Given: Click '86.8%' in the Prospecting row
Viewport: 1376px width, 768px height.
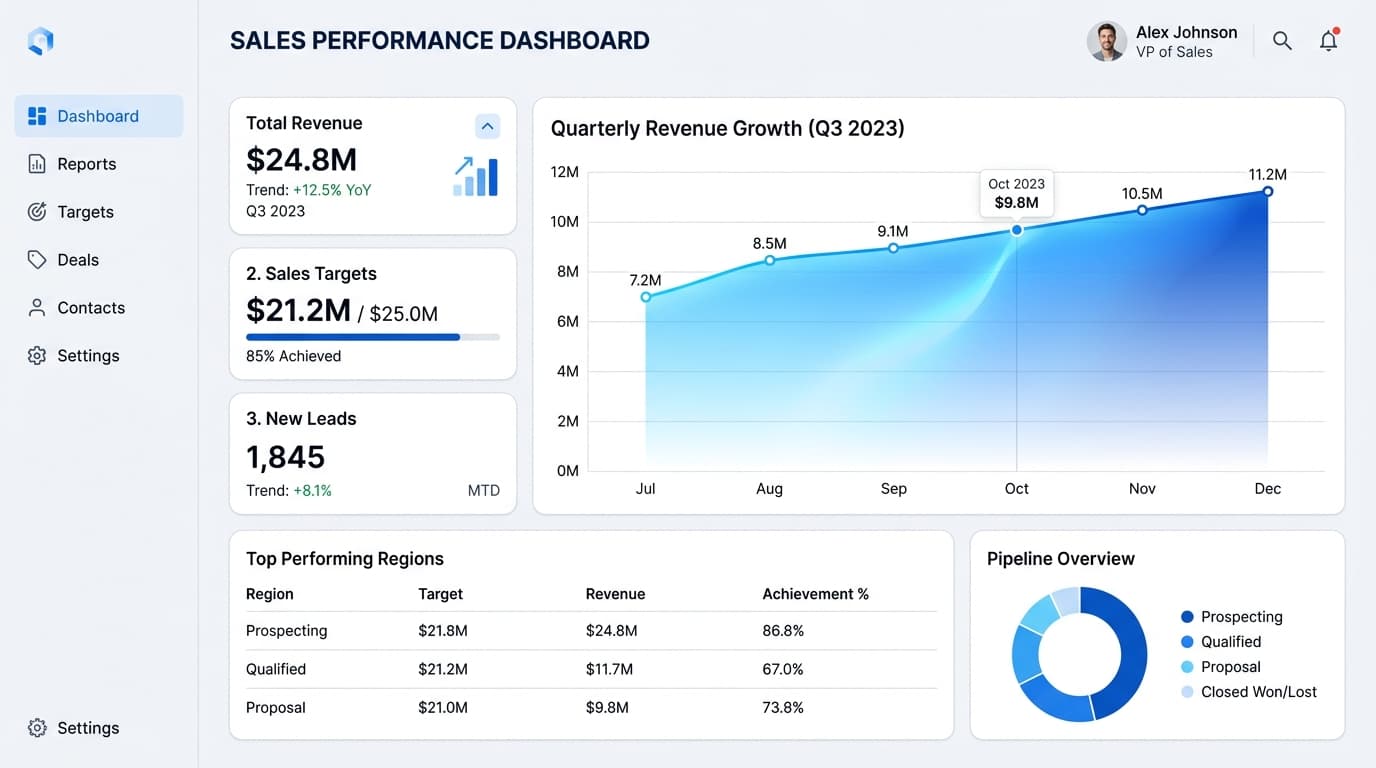Looking at the screenshot, I should coord(783,631).
